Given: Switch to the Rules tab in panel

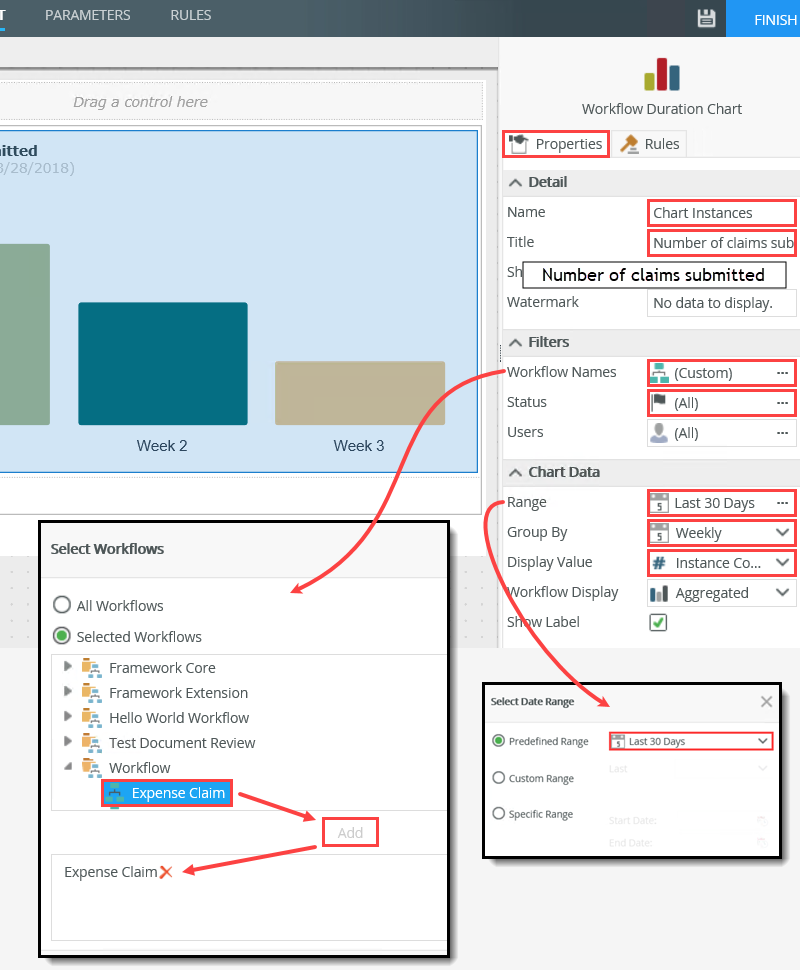Looking at the screenshot, I should (650, 144).
